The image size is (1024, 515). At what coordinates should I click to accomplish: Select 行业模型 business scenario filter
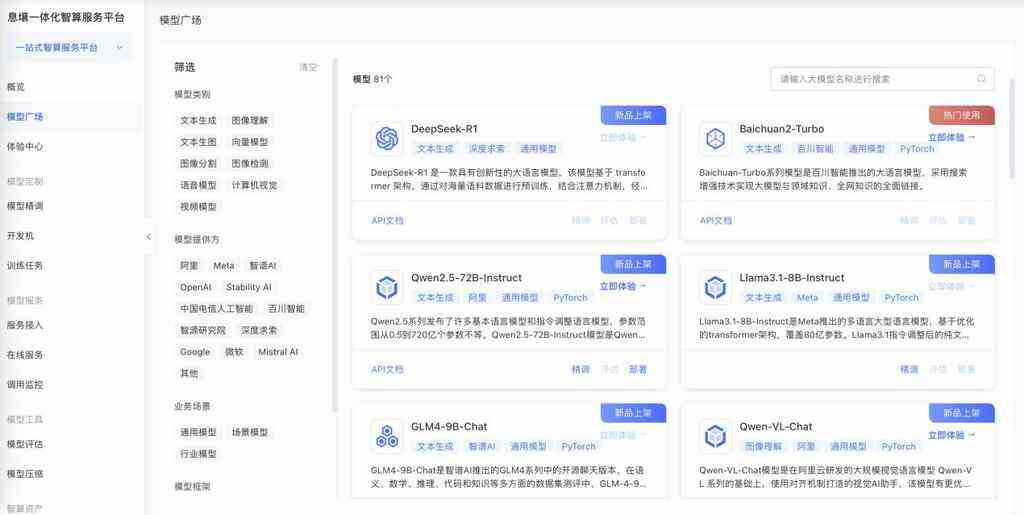(x=199, y=454)
